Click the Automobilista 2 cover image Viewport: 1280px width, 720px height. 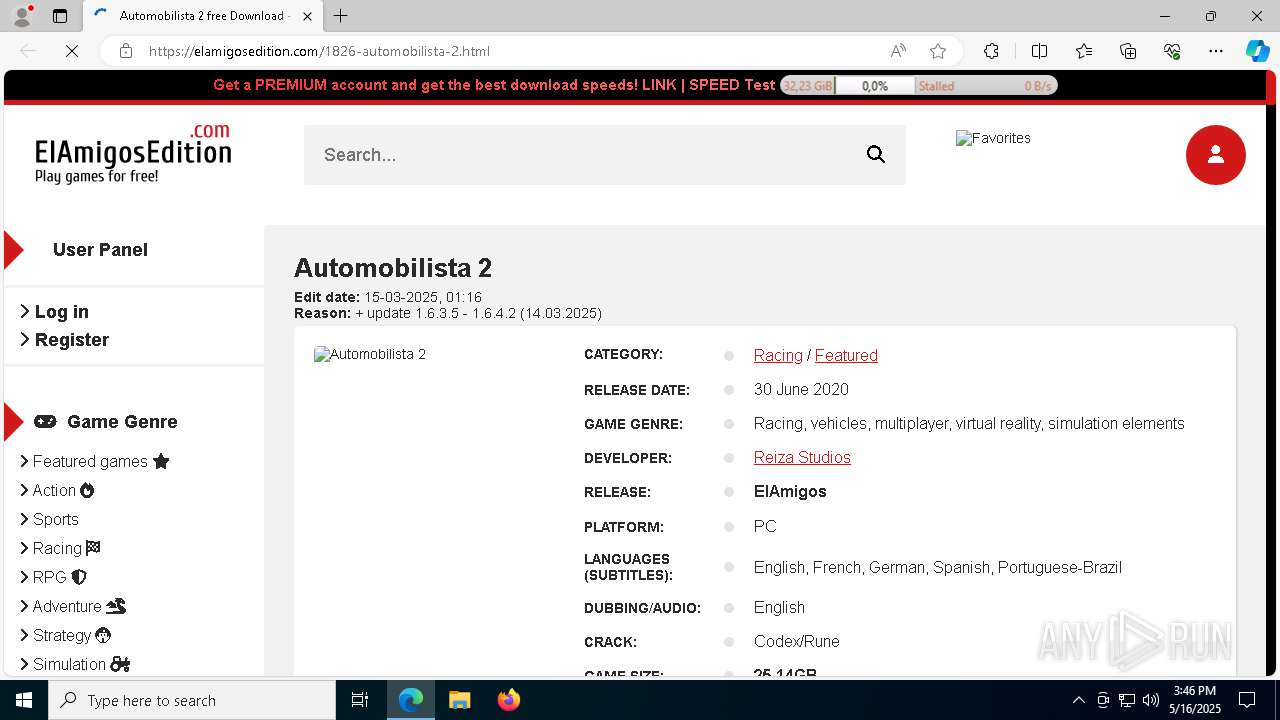click(x=370, y=354)
